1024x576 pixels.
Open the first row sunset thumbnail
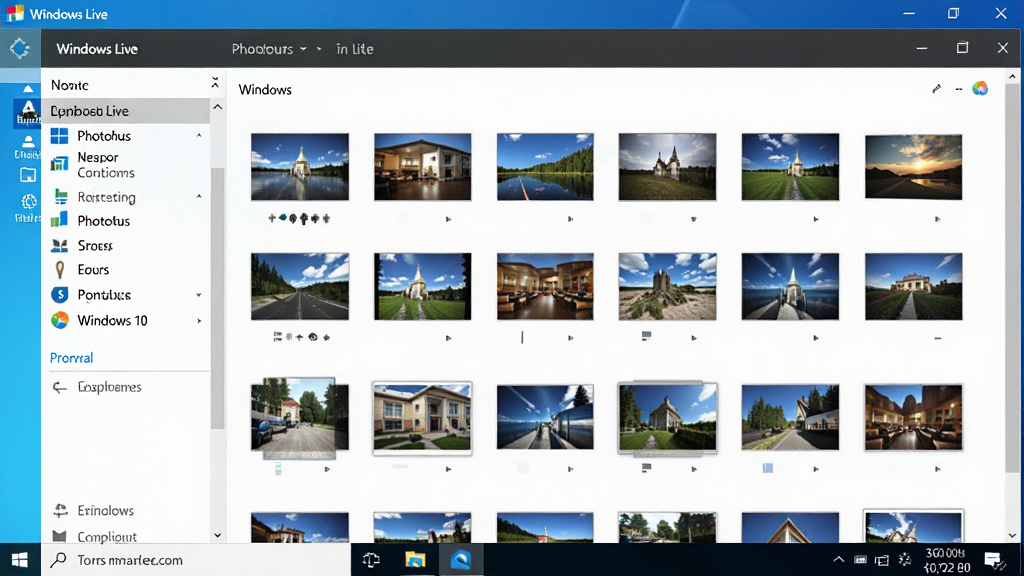(x=913, y=167)
